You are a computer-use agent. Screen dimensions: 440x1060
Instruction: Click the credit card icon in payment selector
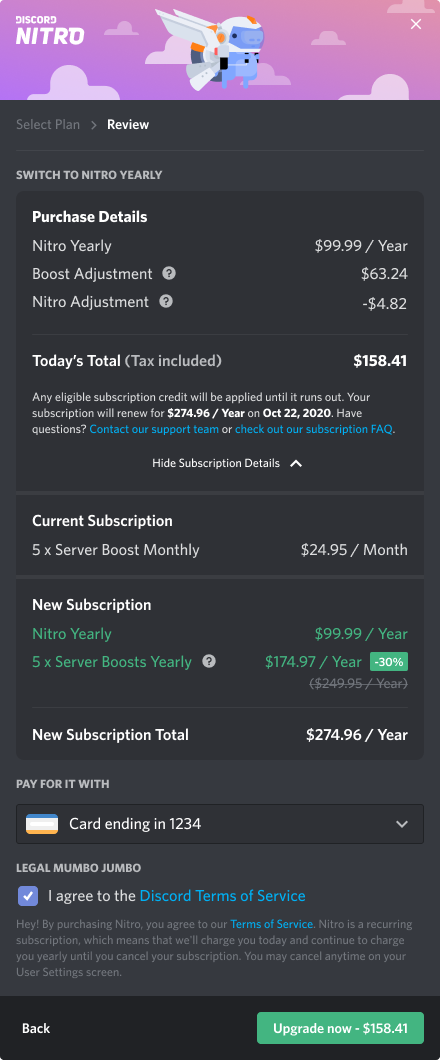pos(42,824)
